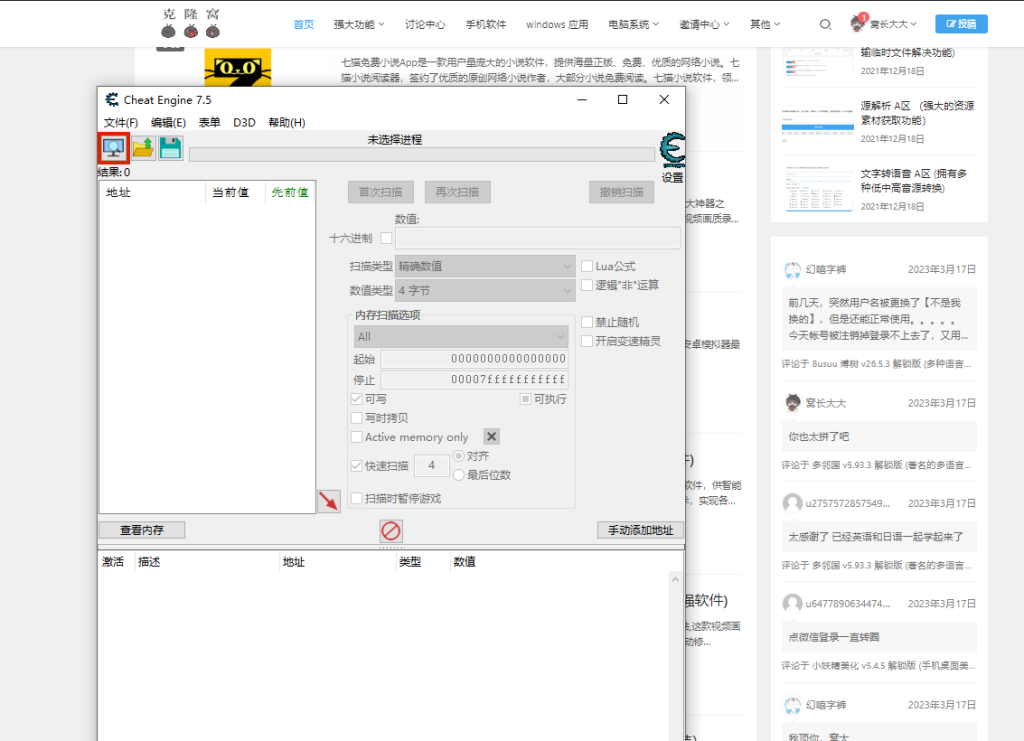Click the 手动添加地址 button

[641, 530]
